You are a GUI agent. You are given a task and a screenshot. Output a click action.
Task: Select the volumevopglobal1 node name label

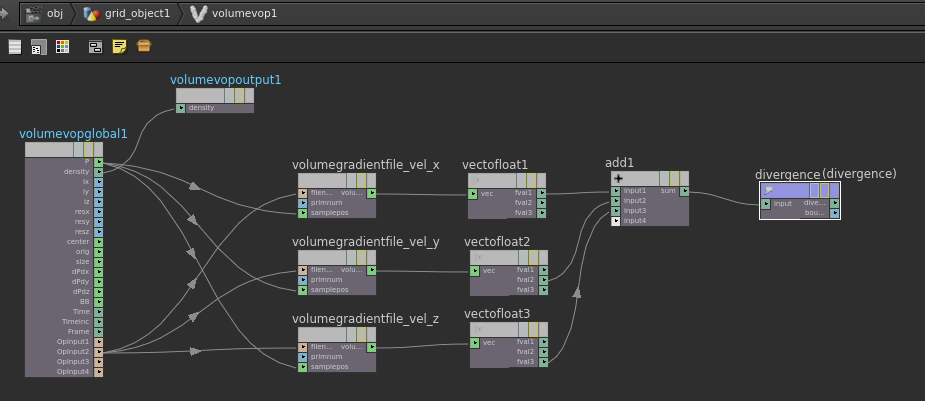(x=73, y=134)
